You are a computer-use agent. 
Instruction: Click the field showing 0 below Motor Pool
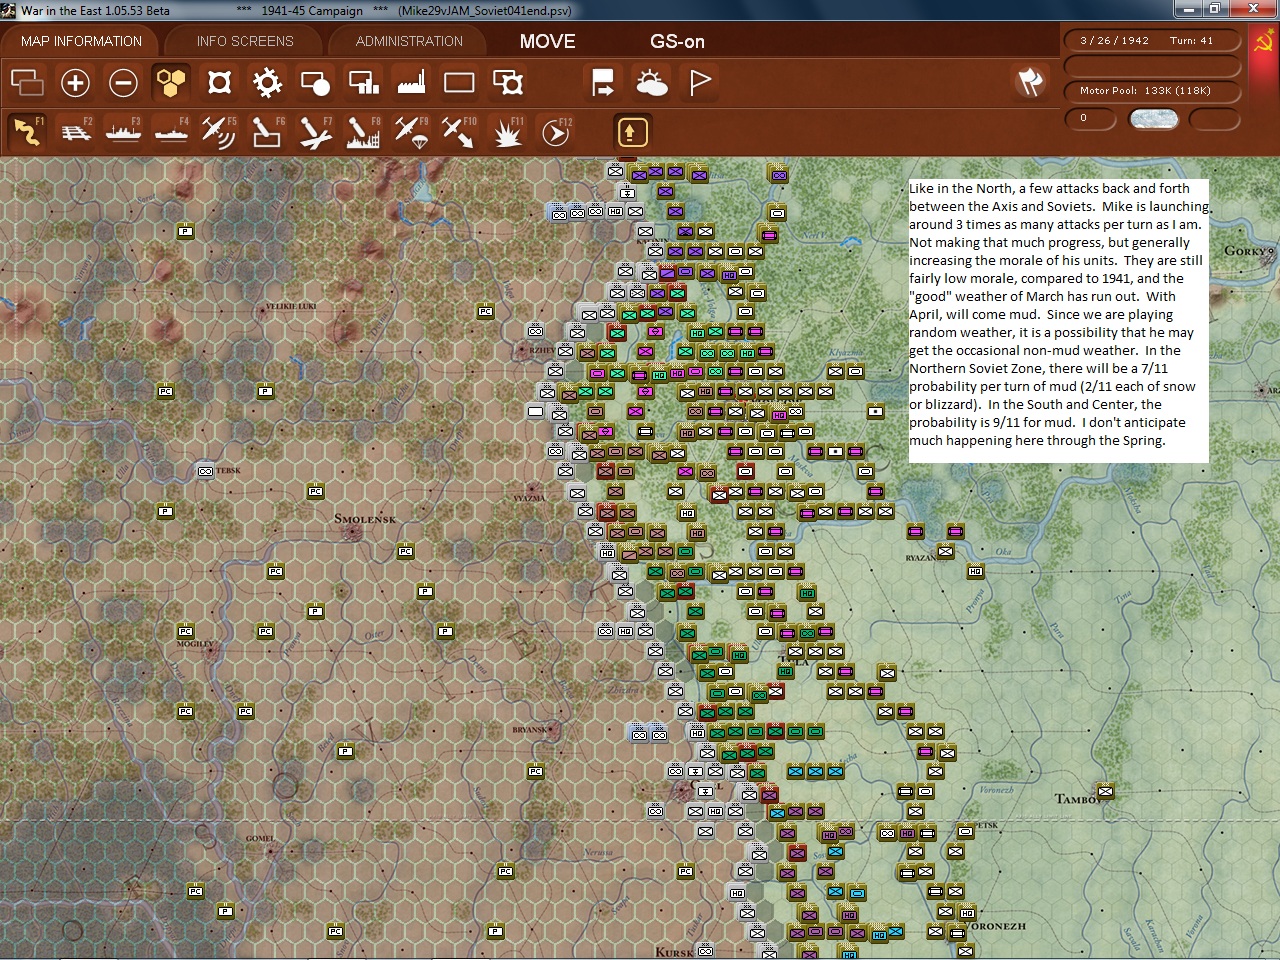pos(1090,119)
